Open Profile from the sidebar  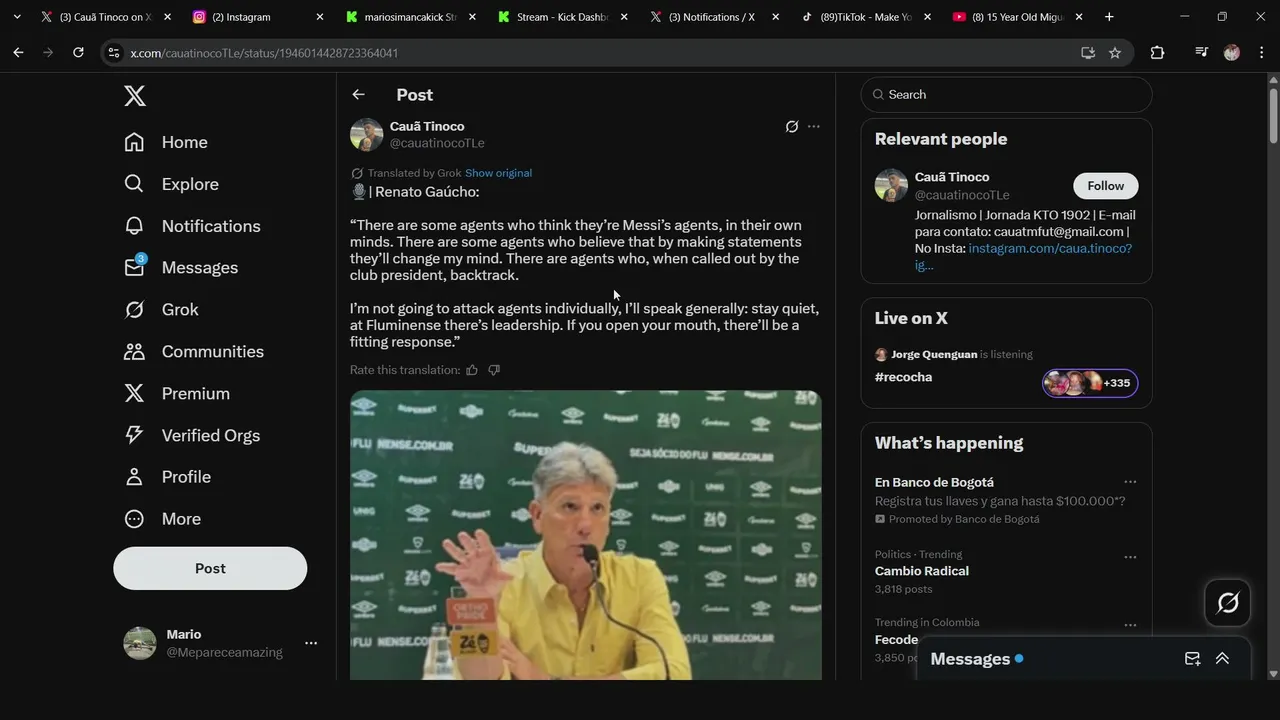pyautogui.click(x=167, y=477)
